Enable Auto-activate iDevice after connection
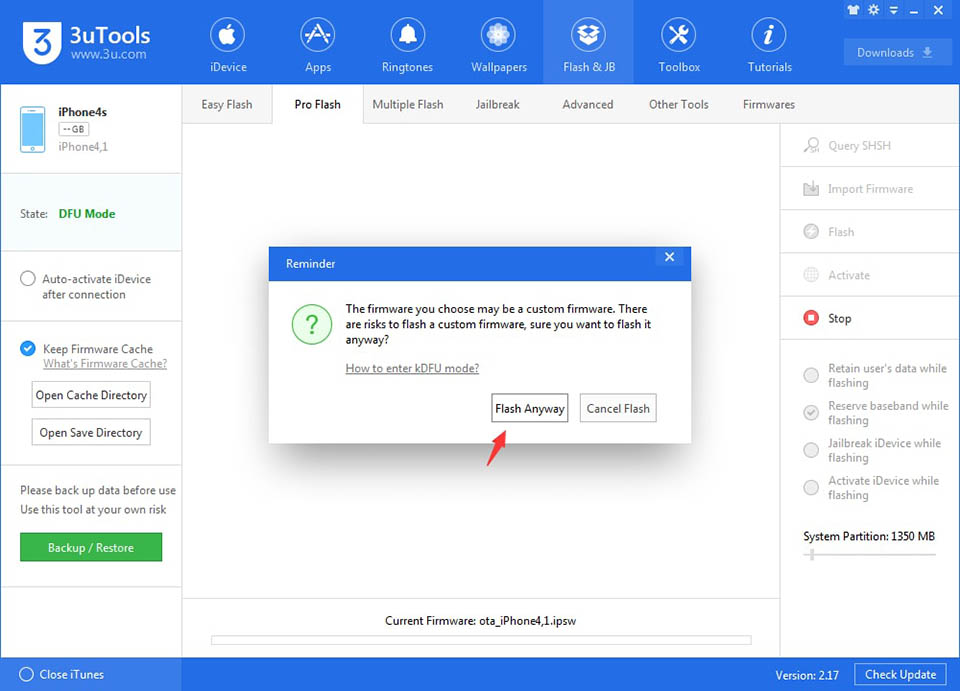 pos(28,278)
